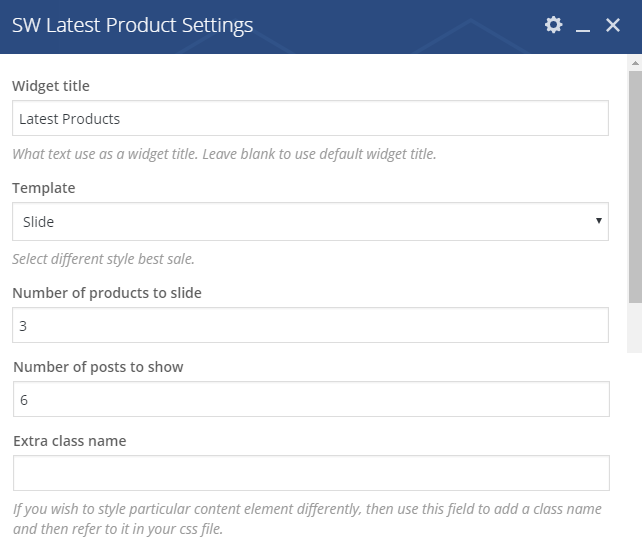Click the Template dropdown arrow

[x=599, y=221]
